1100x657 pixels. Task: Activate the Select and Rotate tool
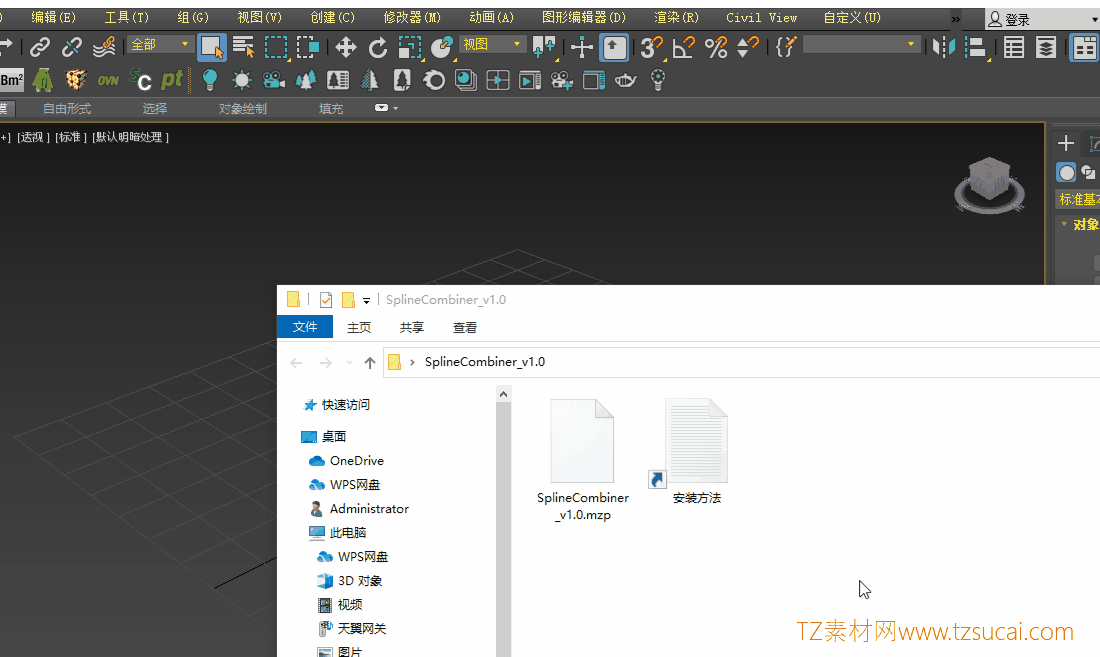[377, 47]
